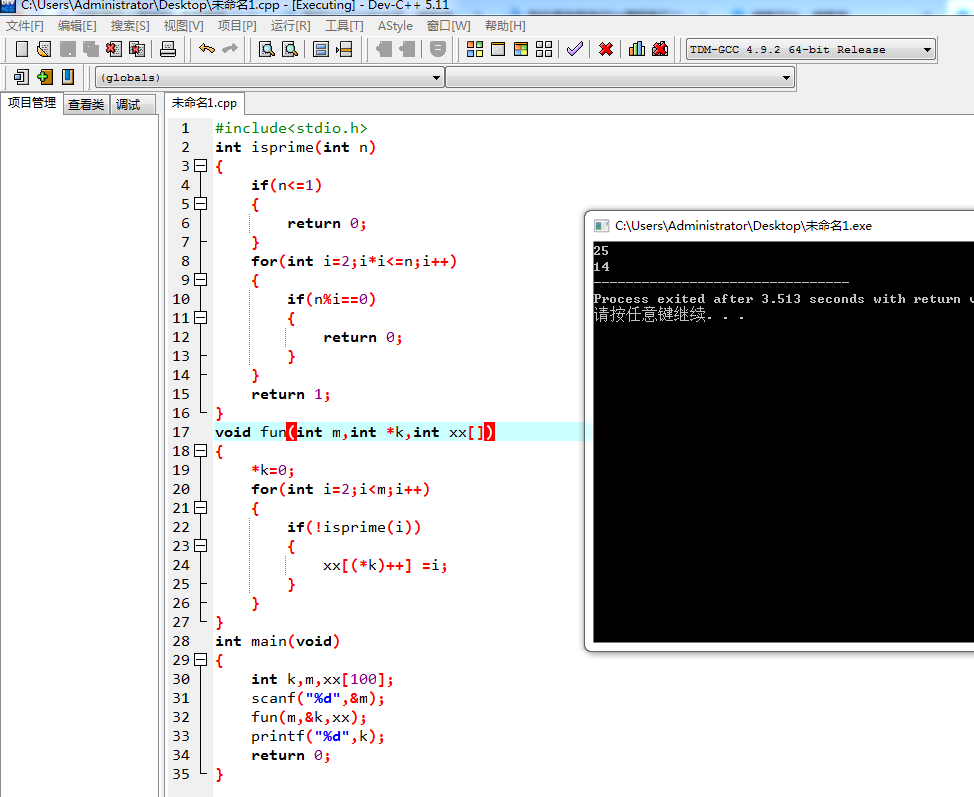
Task: Click the Delete Profiling Information icon
Action: pyautogui.click(x=660, y=49)
